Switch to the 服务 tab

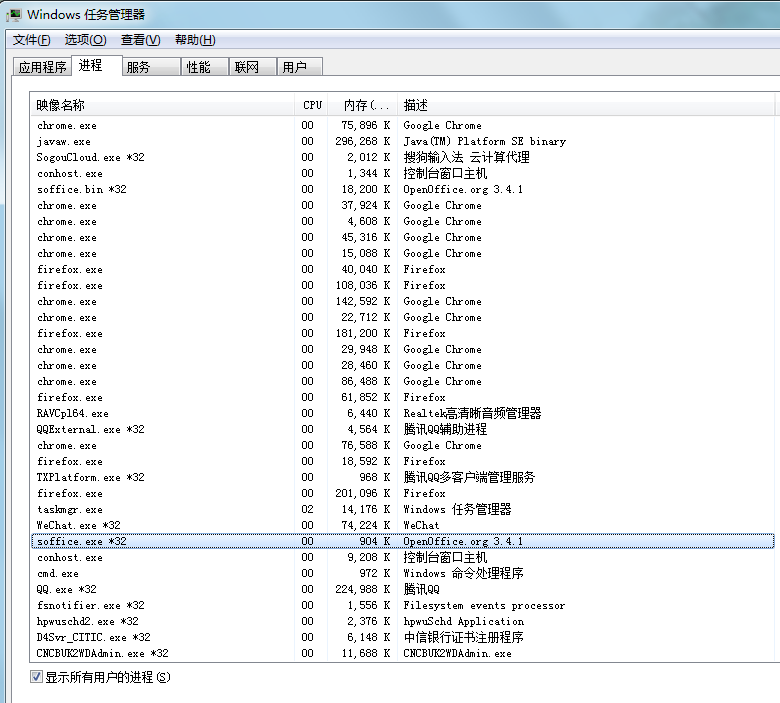click(151, 67)
